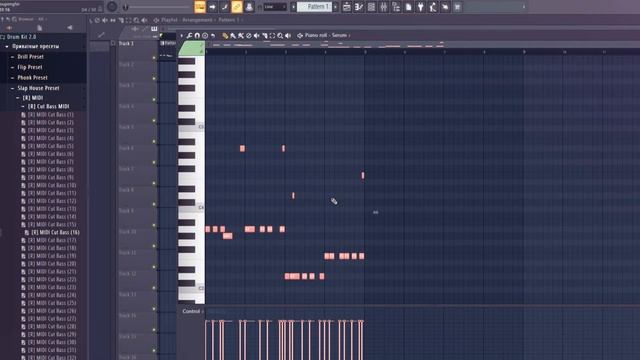Click the multilink controllers icon in top toolbar
The height and width of the screenshot is (360, 640).
pos(249,7)
